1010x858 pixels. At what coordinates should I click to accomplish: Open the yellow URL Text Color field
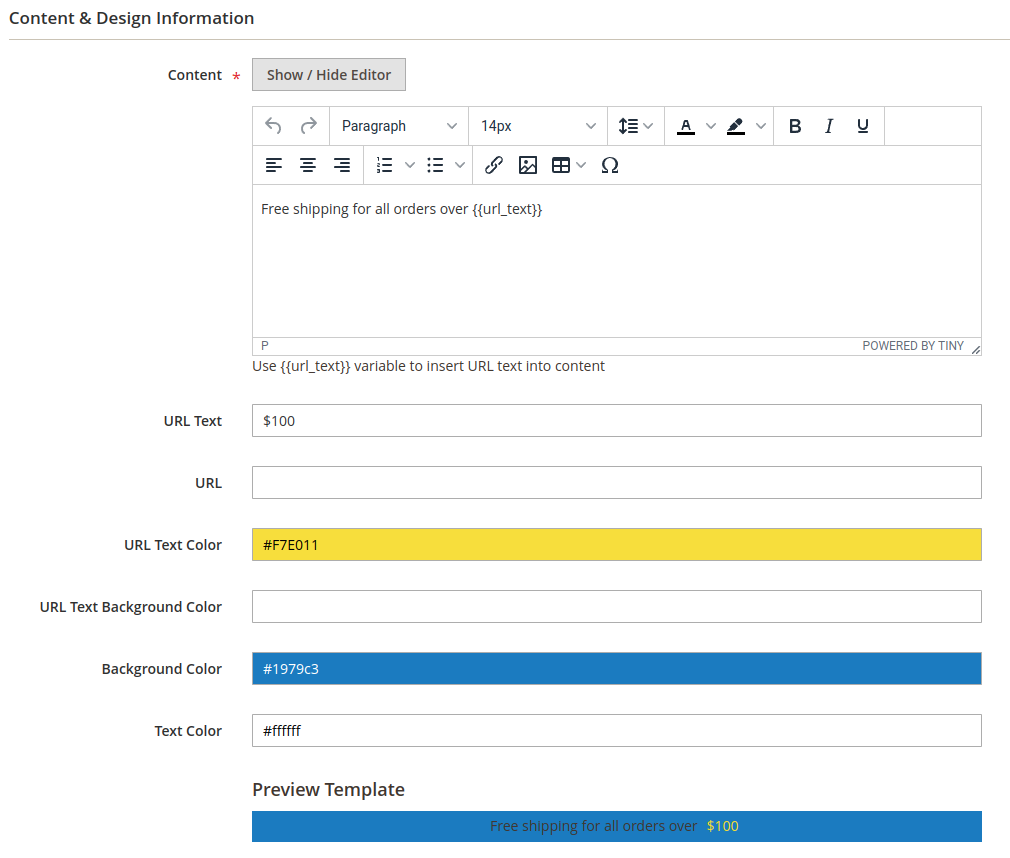(x=616, y=545)
